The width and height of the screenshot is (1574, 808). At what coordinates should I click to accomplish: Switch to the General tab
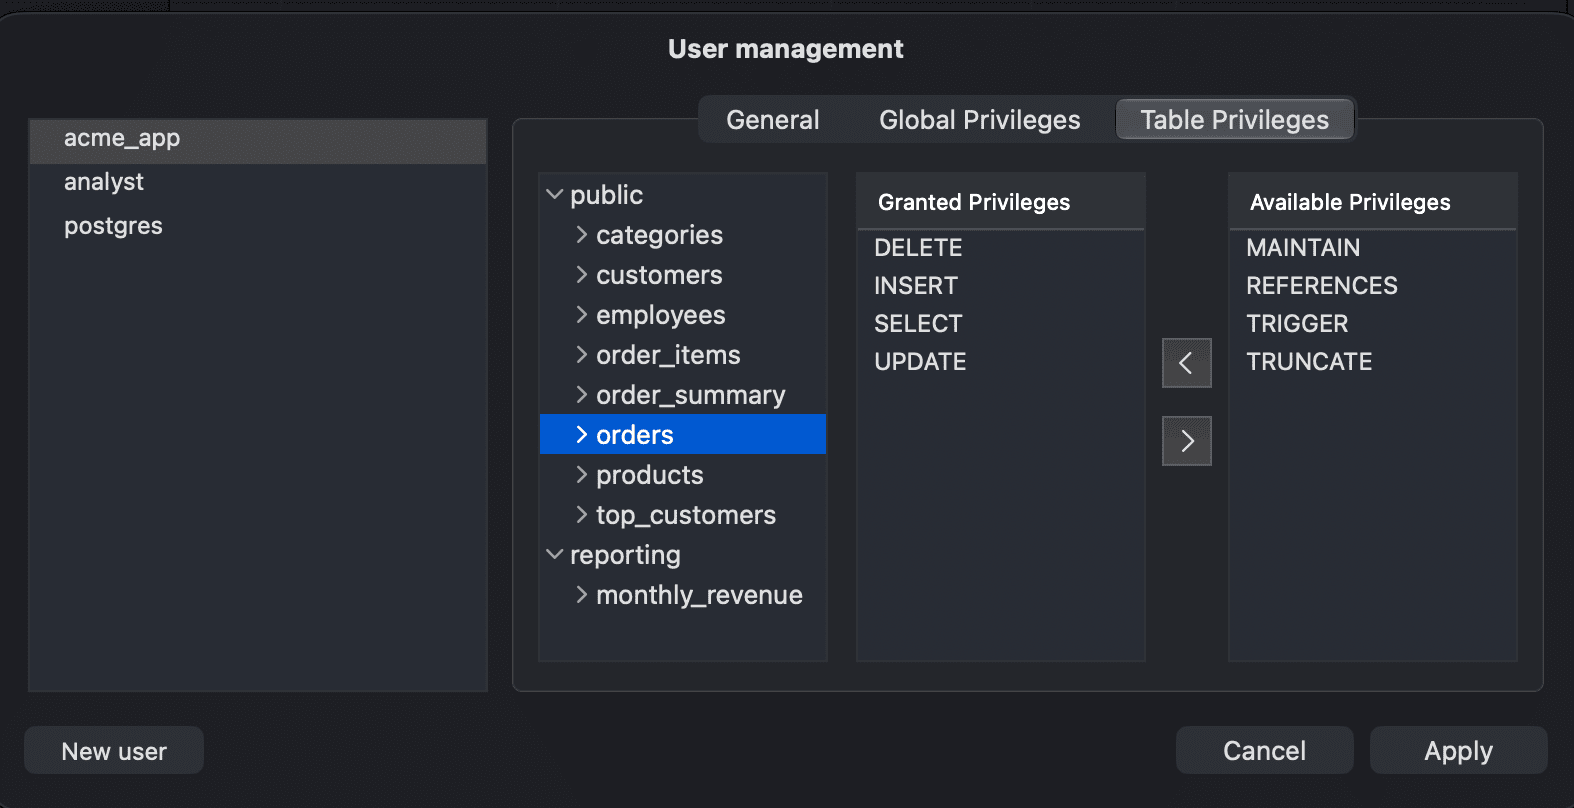[772, 120]
